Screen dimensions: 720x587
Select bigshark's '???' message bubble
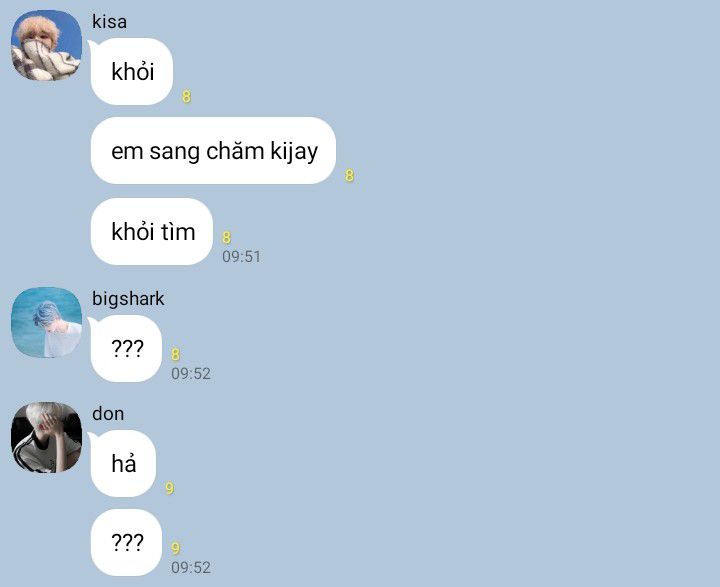pos(127,349)
